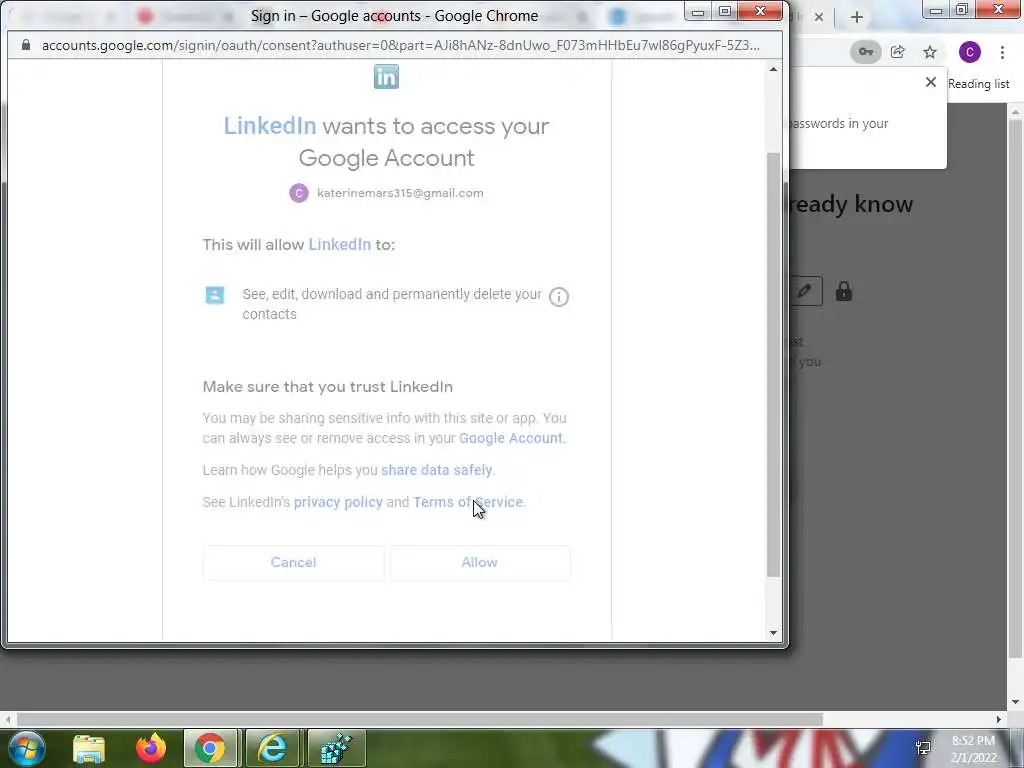Screen dimensions: 1024x768
Task: Open the share data safely link
Action: 437,470
